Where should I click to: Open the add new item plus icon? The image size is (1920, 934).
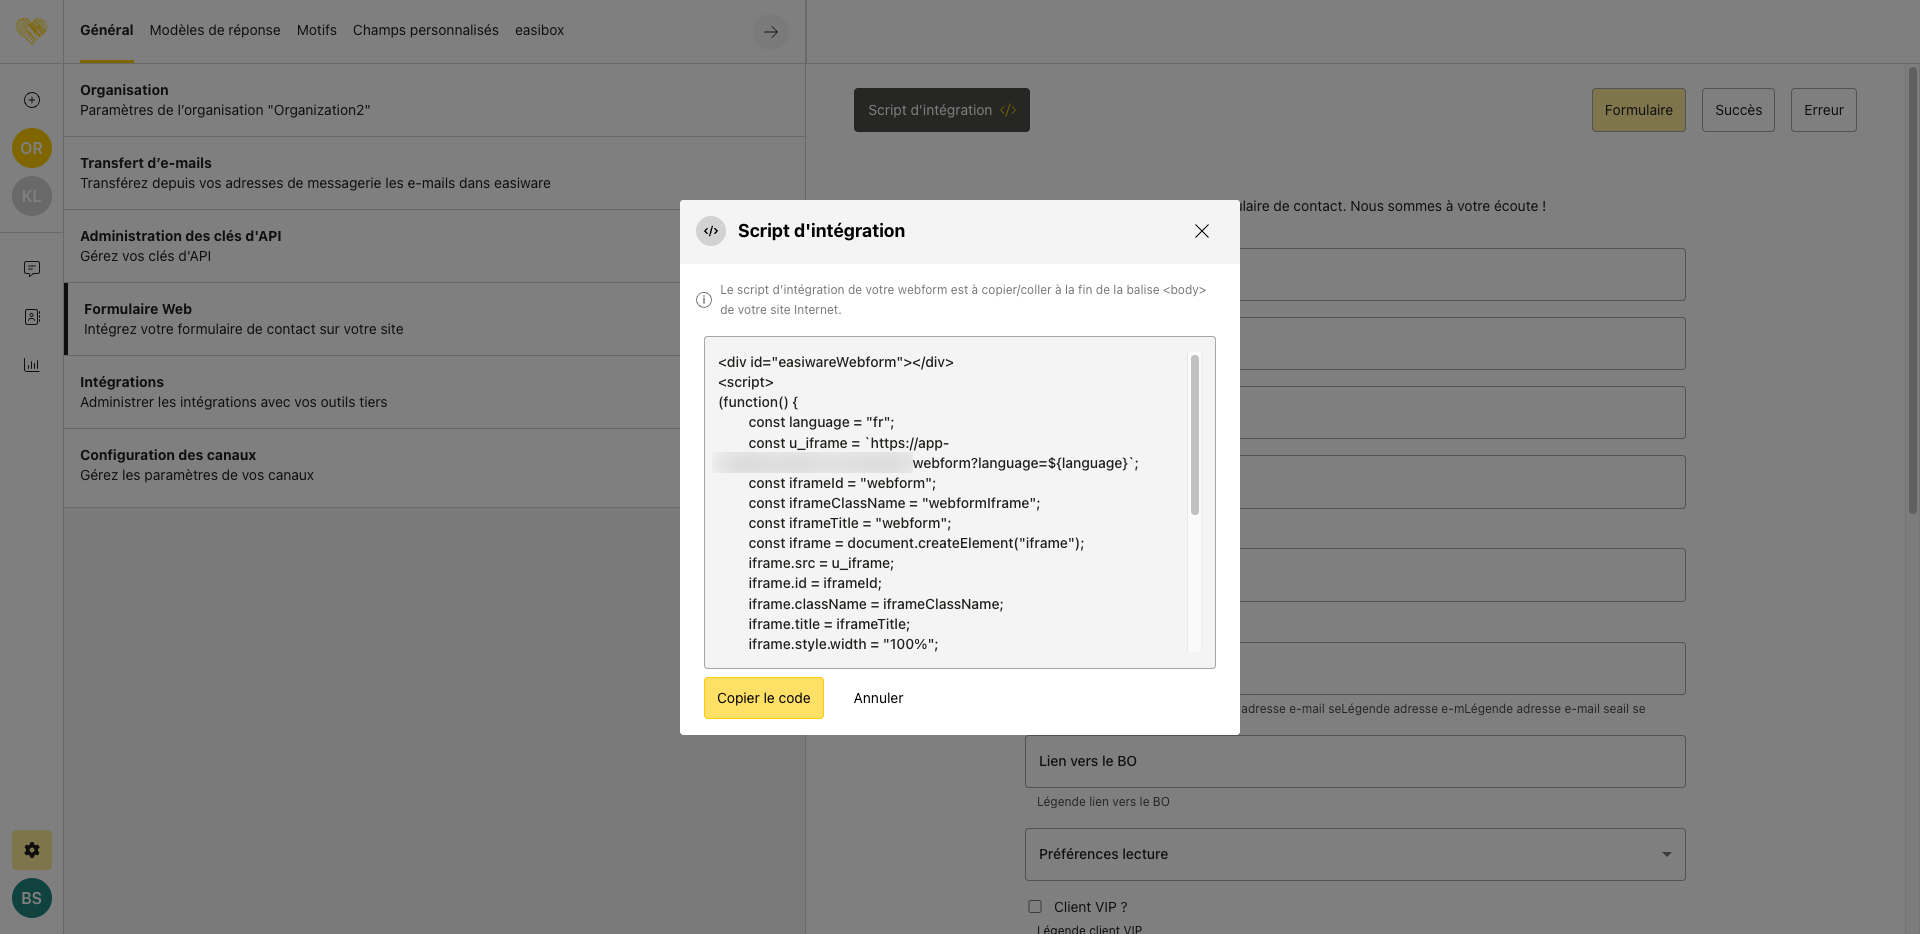32,100
